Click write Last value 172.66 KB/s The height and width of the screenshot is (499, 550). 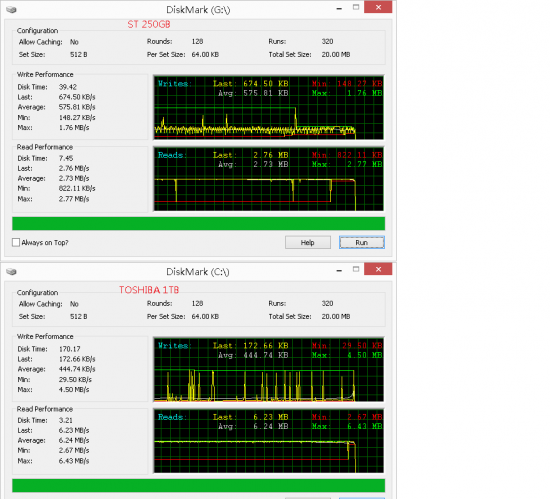click(x=77, y=359)
